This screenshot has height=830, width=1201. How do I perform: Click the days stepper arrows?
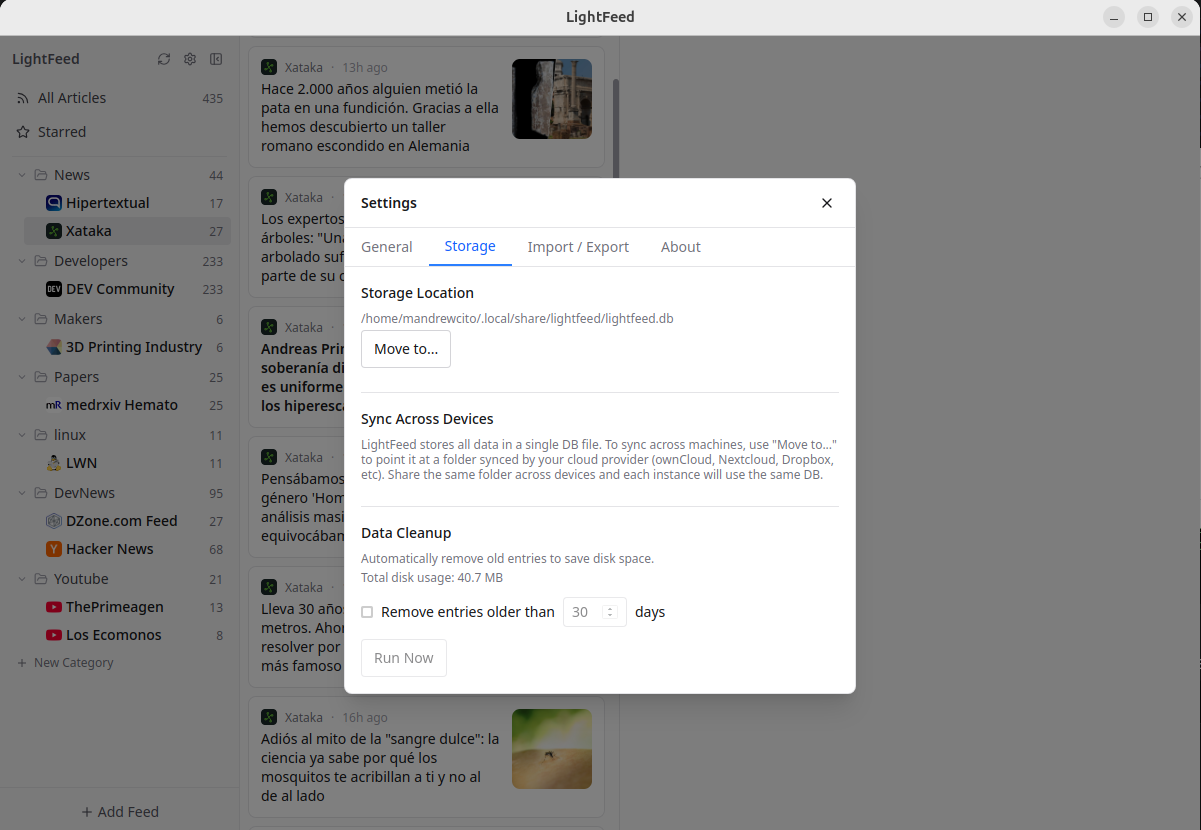click(611, 612)
